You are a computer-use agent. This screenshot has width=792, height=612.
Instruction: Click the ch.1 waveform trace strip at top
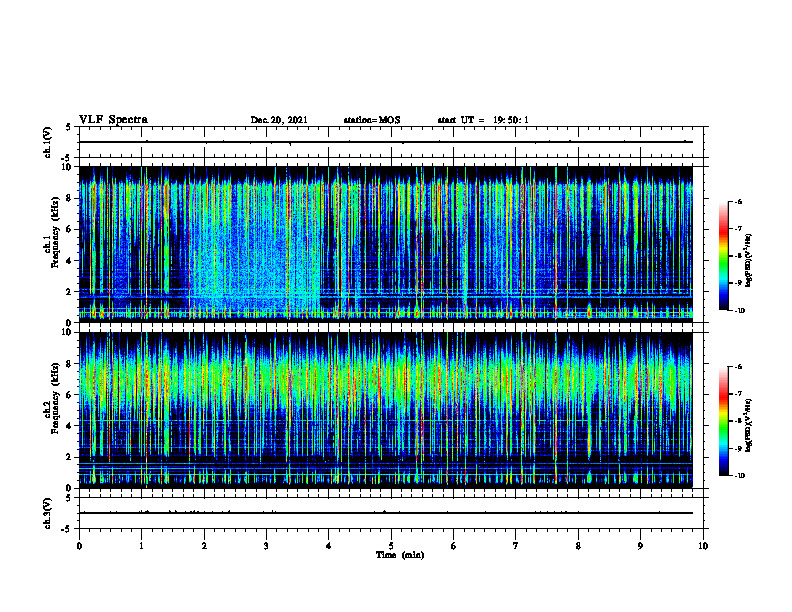click(x=393, y=142)
